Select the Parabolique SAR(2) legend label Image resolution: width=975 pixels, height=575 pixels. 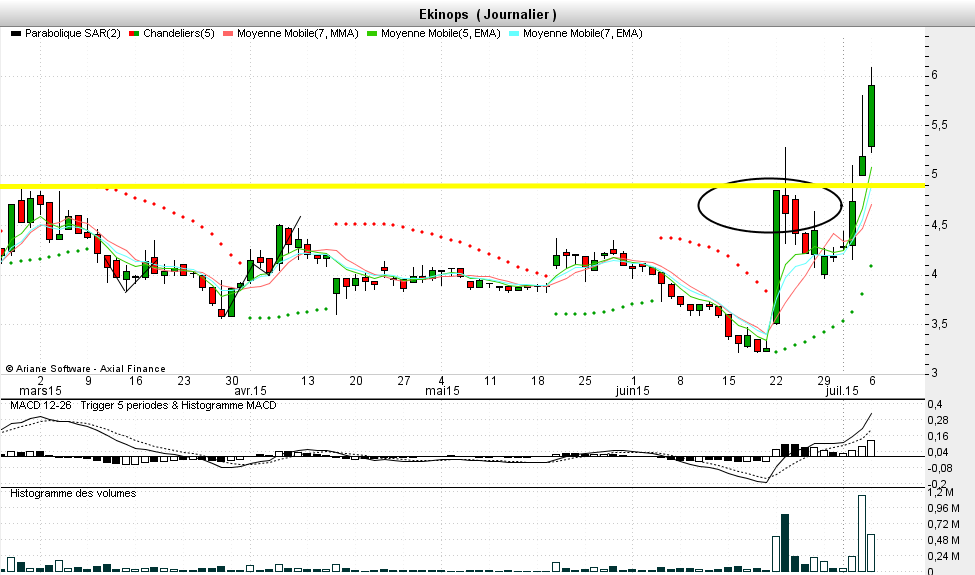73,34
